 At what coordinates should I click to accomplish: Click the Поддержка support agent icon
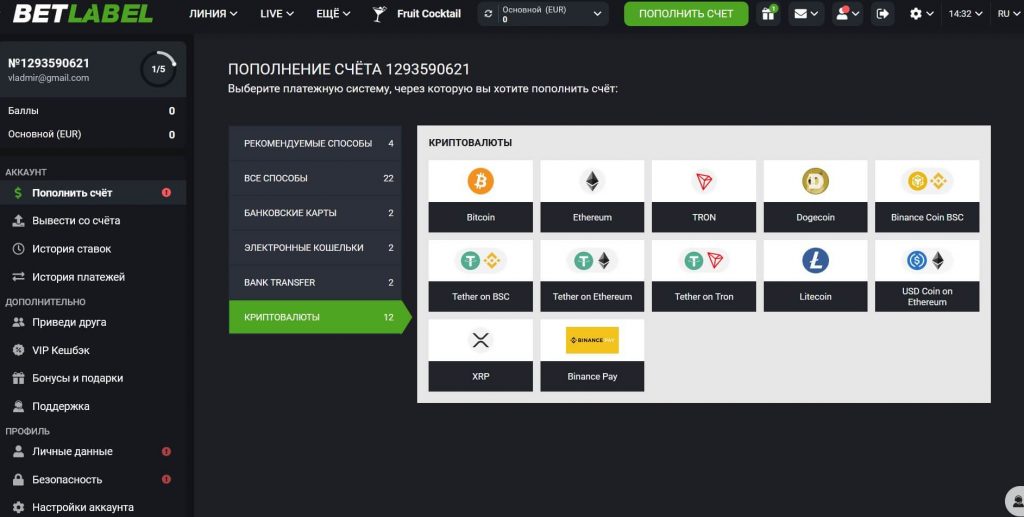[18, 406]
